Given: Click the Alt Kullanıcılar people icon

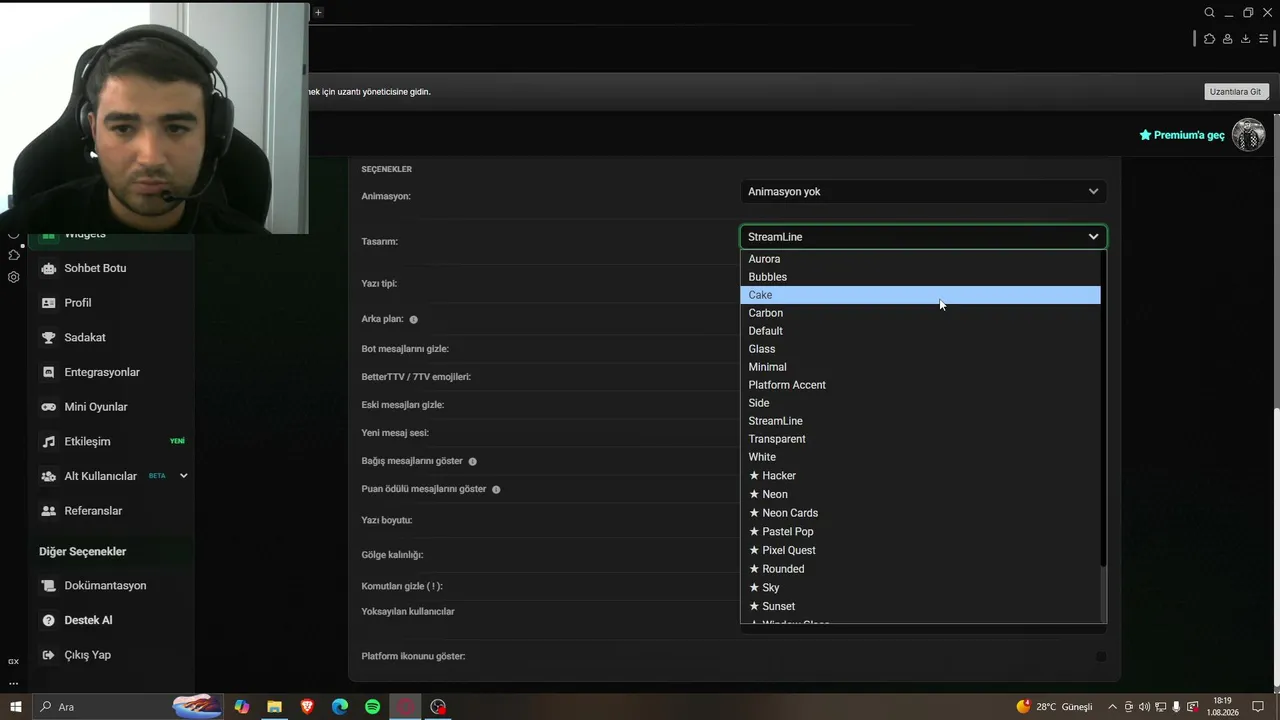Looking at the screenshot, I should tap(48, 476).
